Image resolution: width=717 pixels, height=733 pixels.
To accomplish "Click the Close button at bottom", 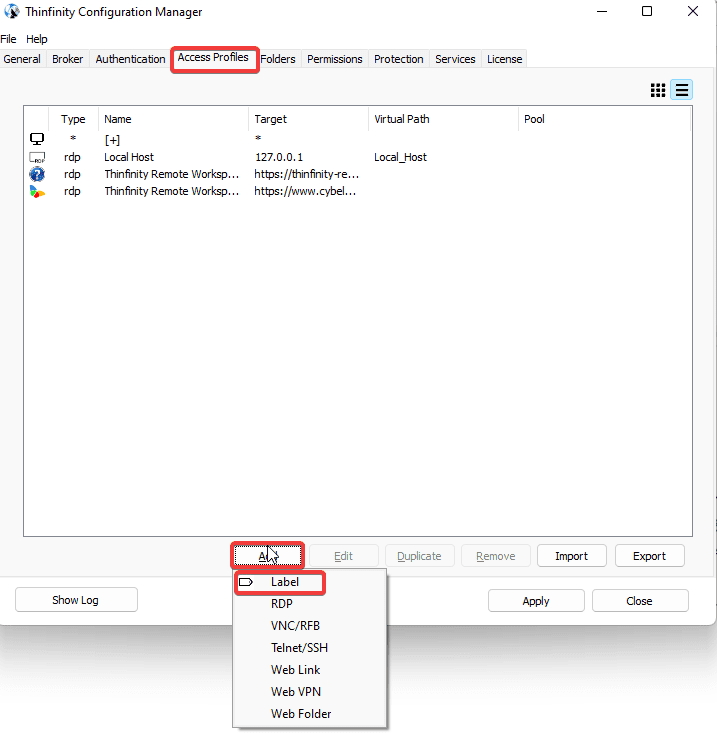I will coord(640,601).
